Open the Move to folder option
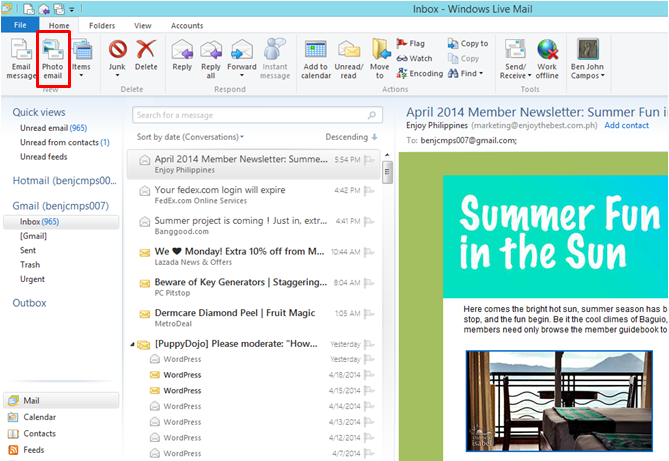Screen dimensions: 669x461 (x=380, y=59)
